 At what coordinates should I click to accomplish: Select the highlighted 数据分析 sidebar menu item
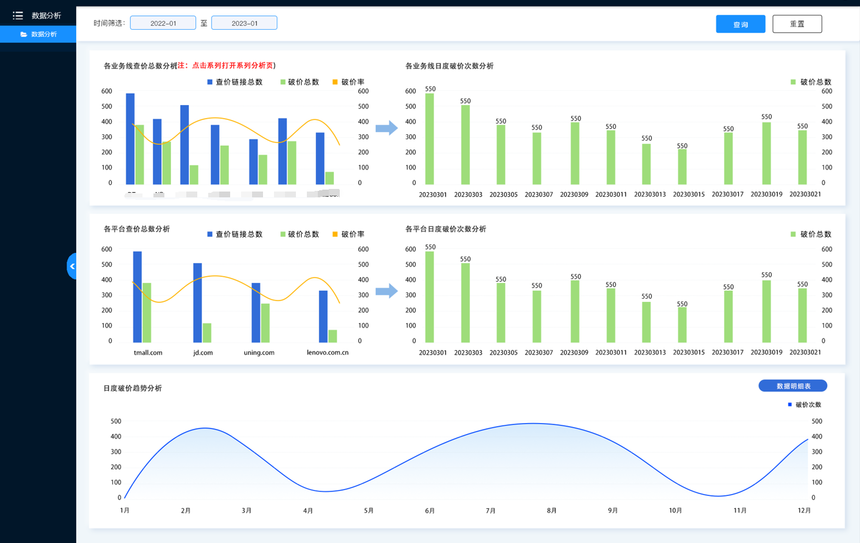coord(38,34)
